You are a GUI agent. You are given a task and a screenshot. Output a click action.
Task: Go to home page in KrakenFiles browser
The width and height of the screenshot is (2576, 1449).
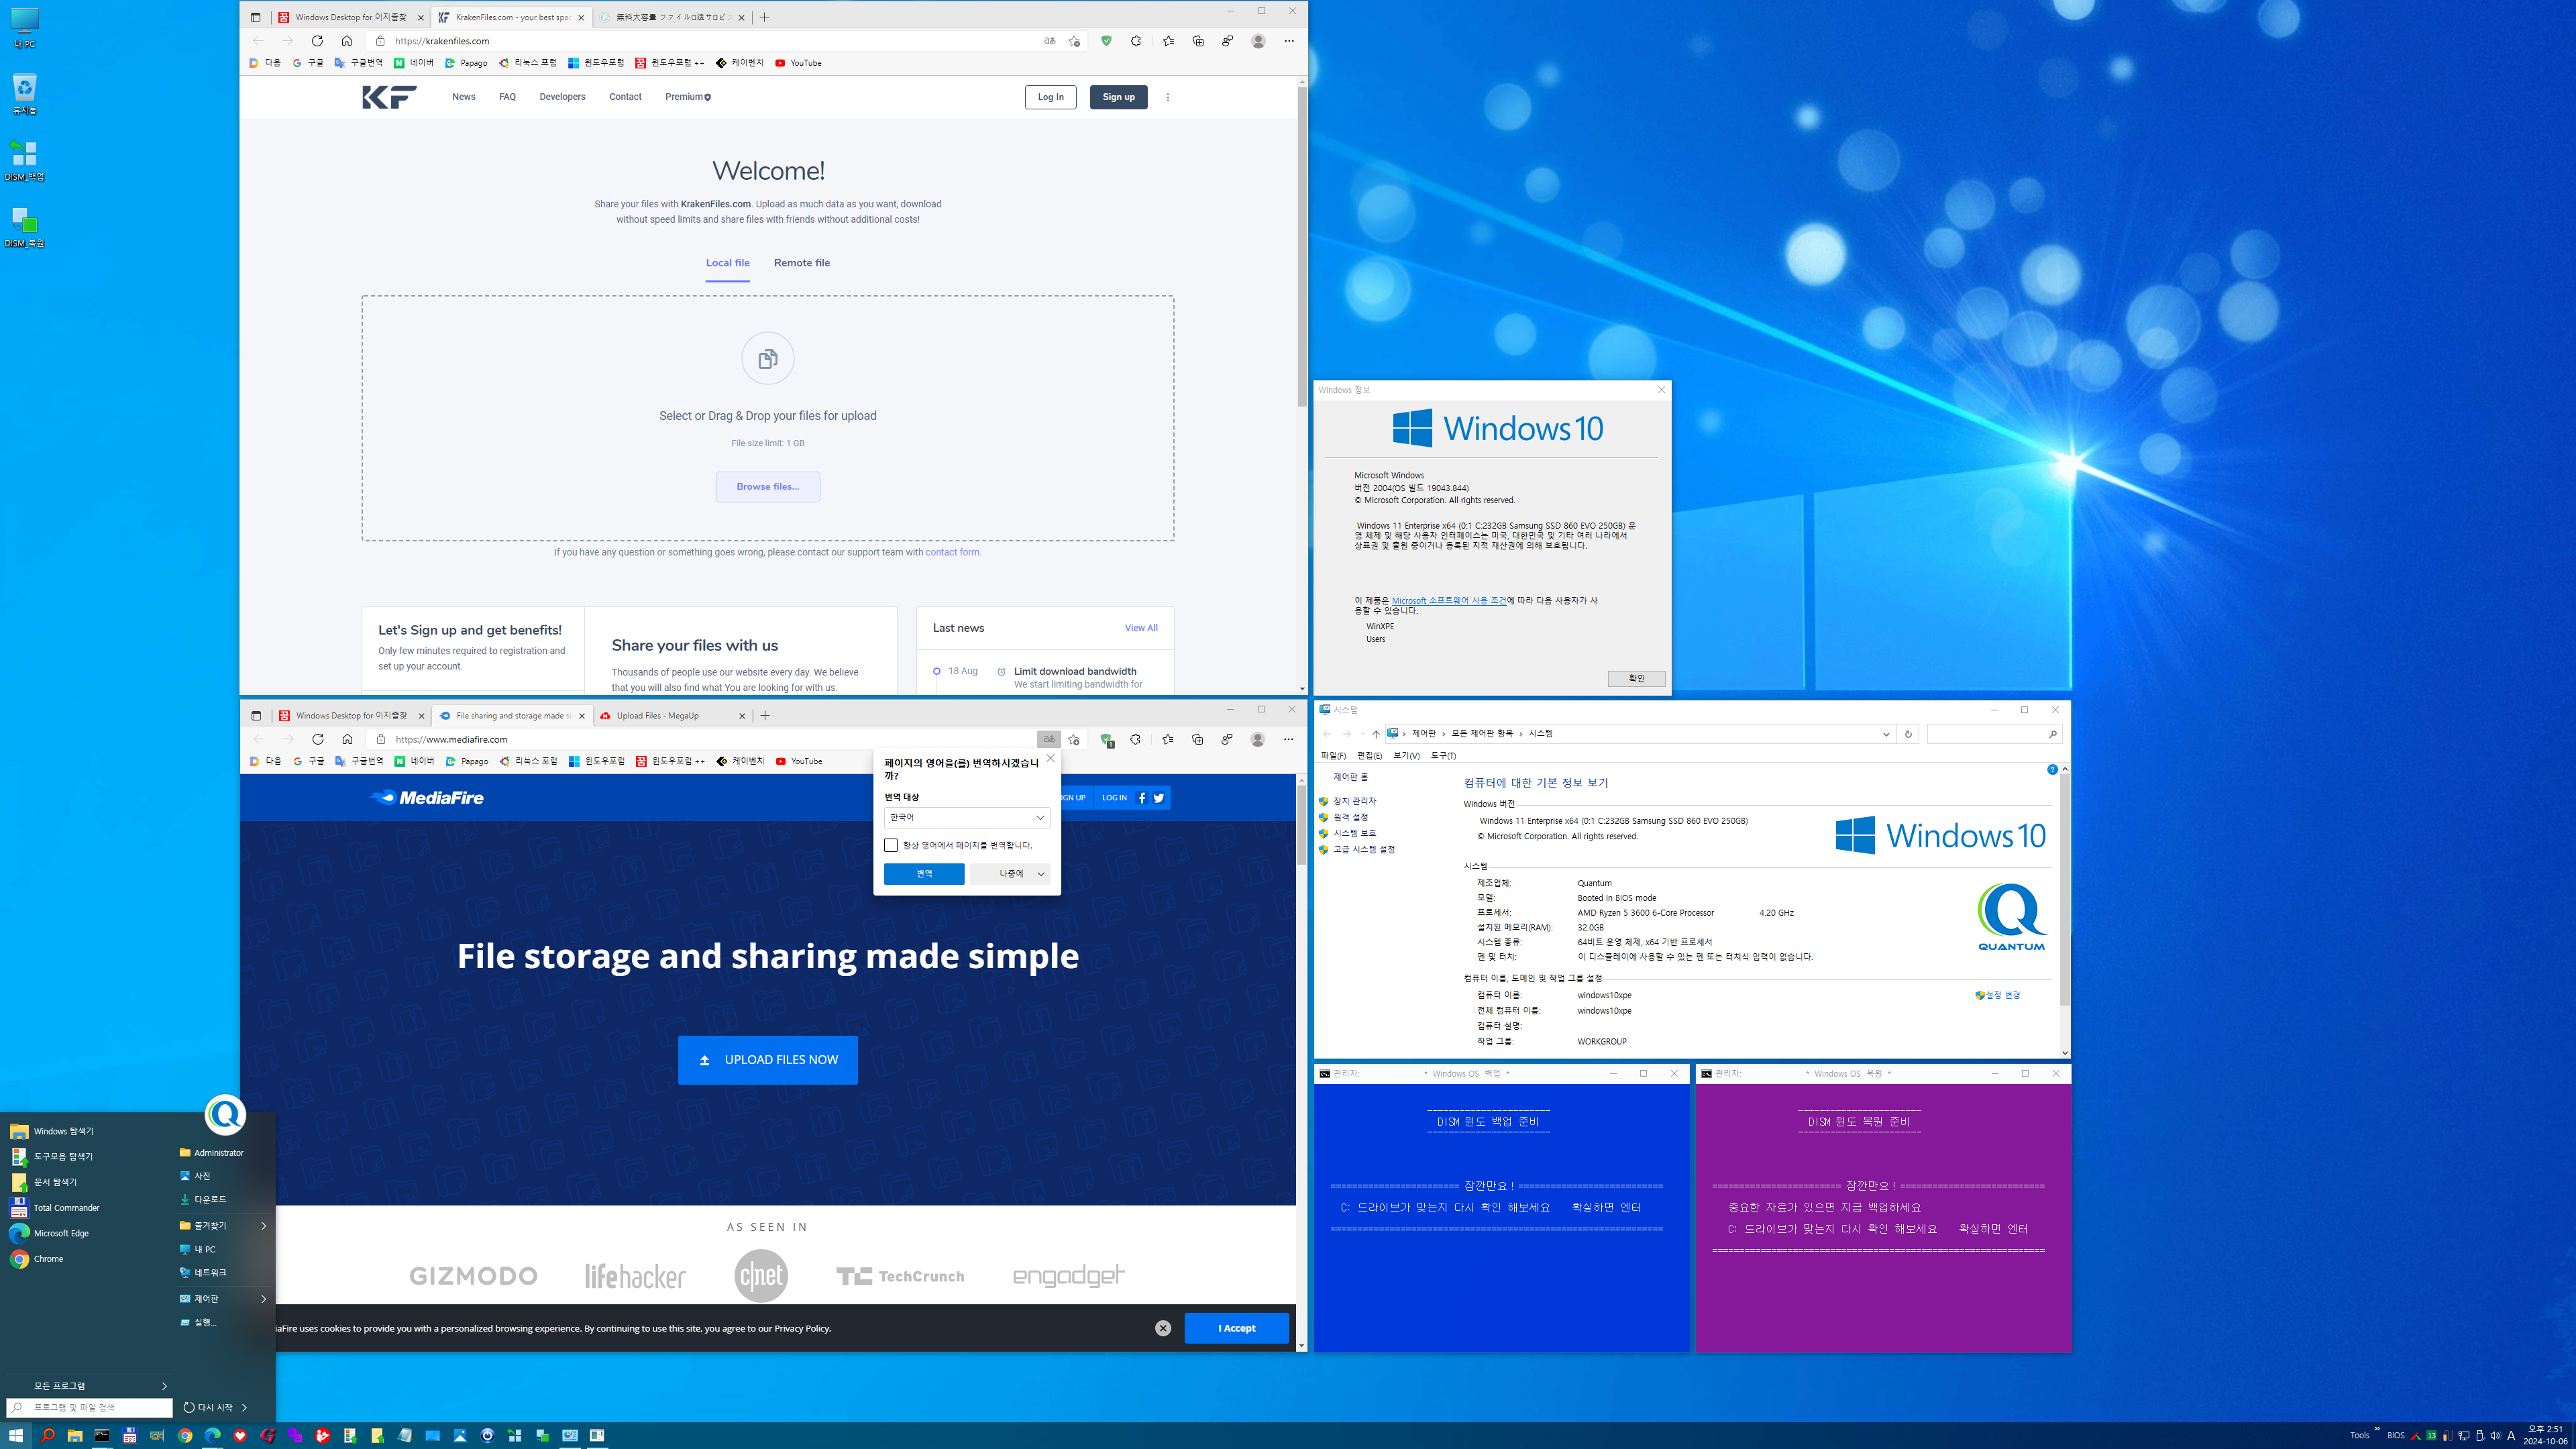tap(347, 41)
